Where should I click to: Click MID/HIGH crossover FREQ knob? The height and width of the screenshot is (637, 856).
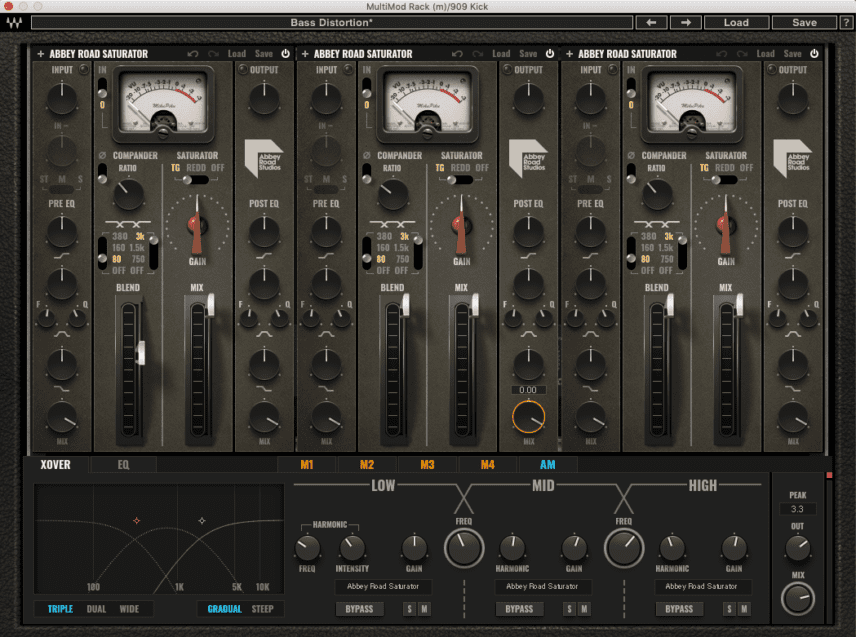623,547
